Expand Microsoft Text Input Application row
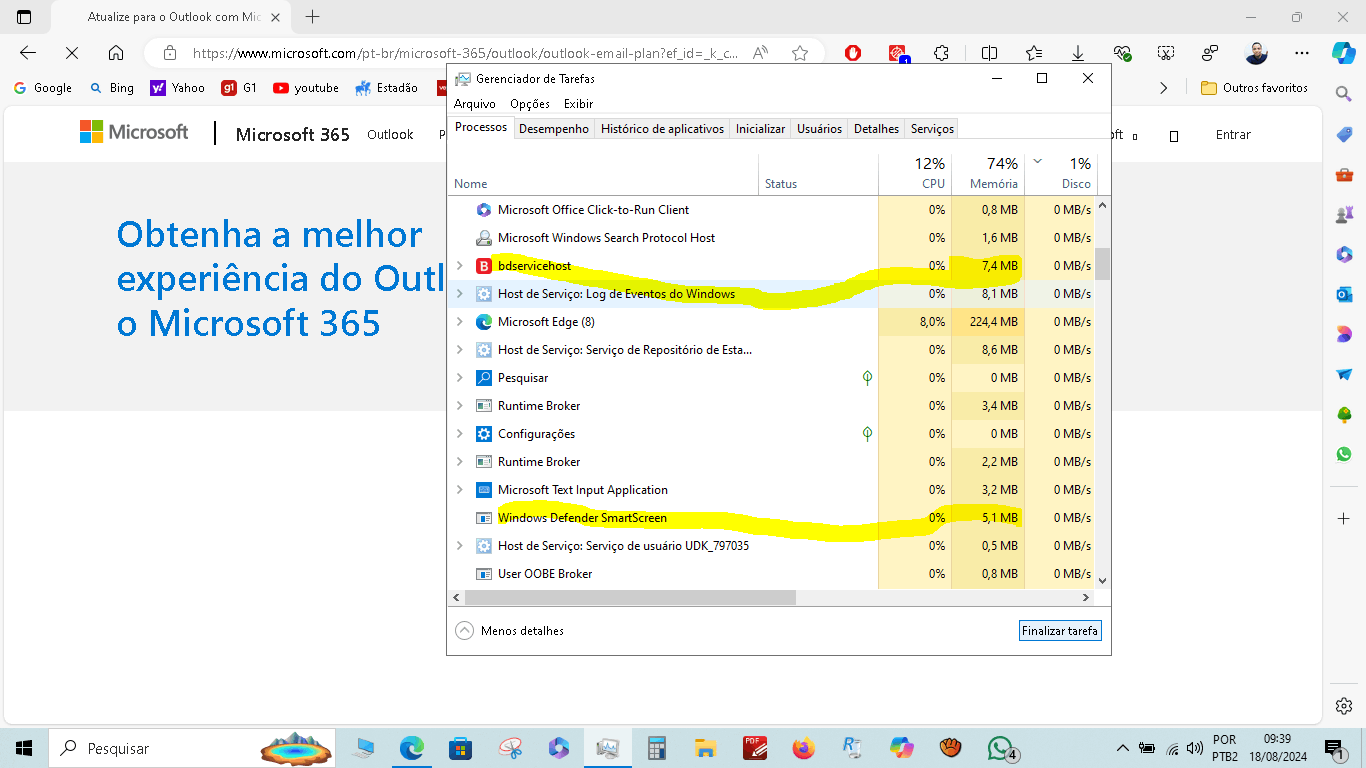 (459, 490)
